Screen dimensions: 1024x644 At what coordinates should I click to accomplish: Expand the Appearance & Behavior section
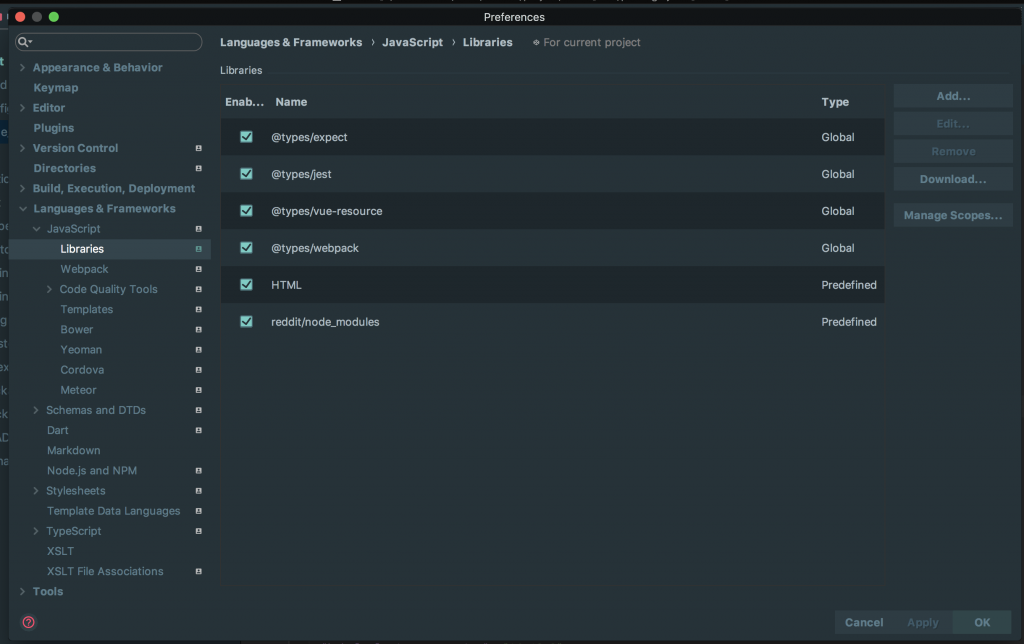(23, 68)
